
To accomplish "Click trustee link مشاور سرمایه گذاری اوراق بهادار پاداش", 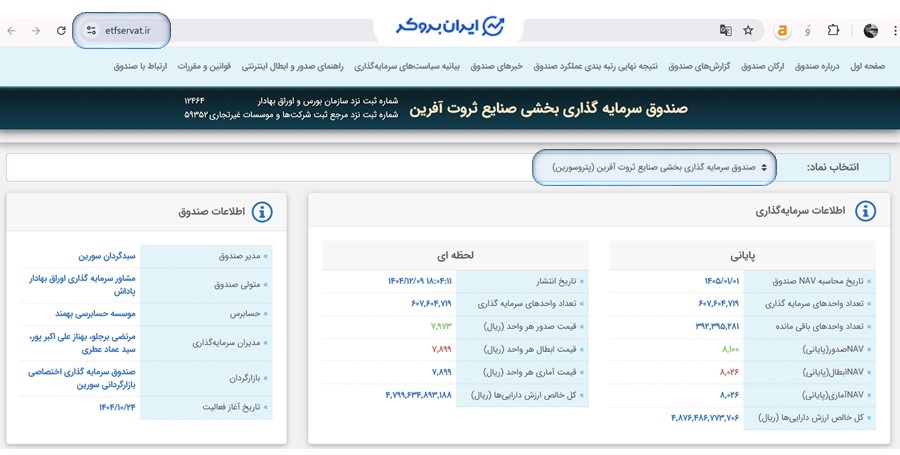I will pyautogui.click(x=82, y=285).
